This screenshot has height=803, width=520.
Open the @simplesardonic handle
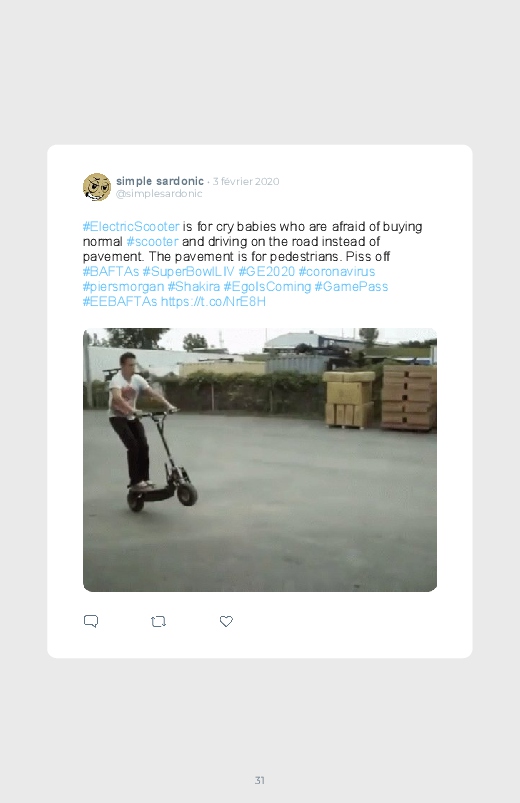click(159, 194)
